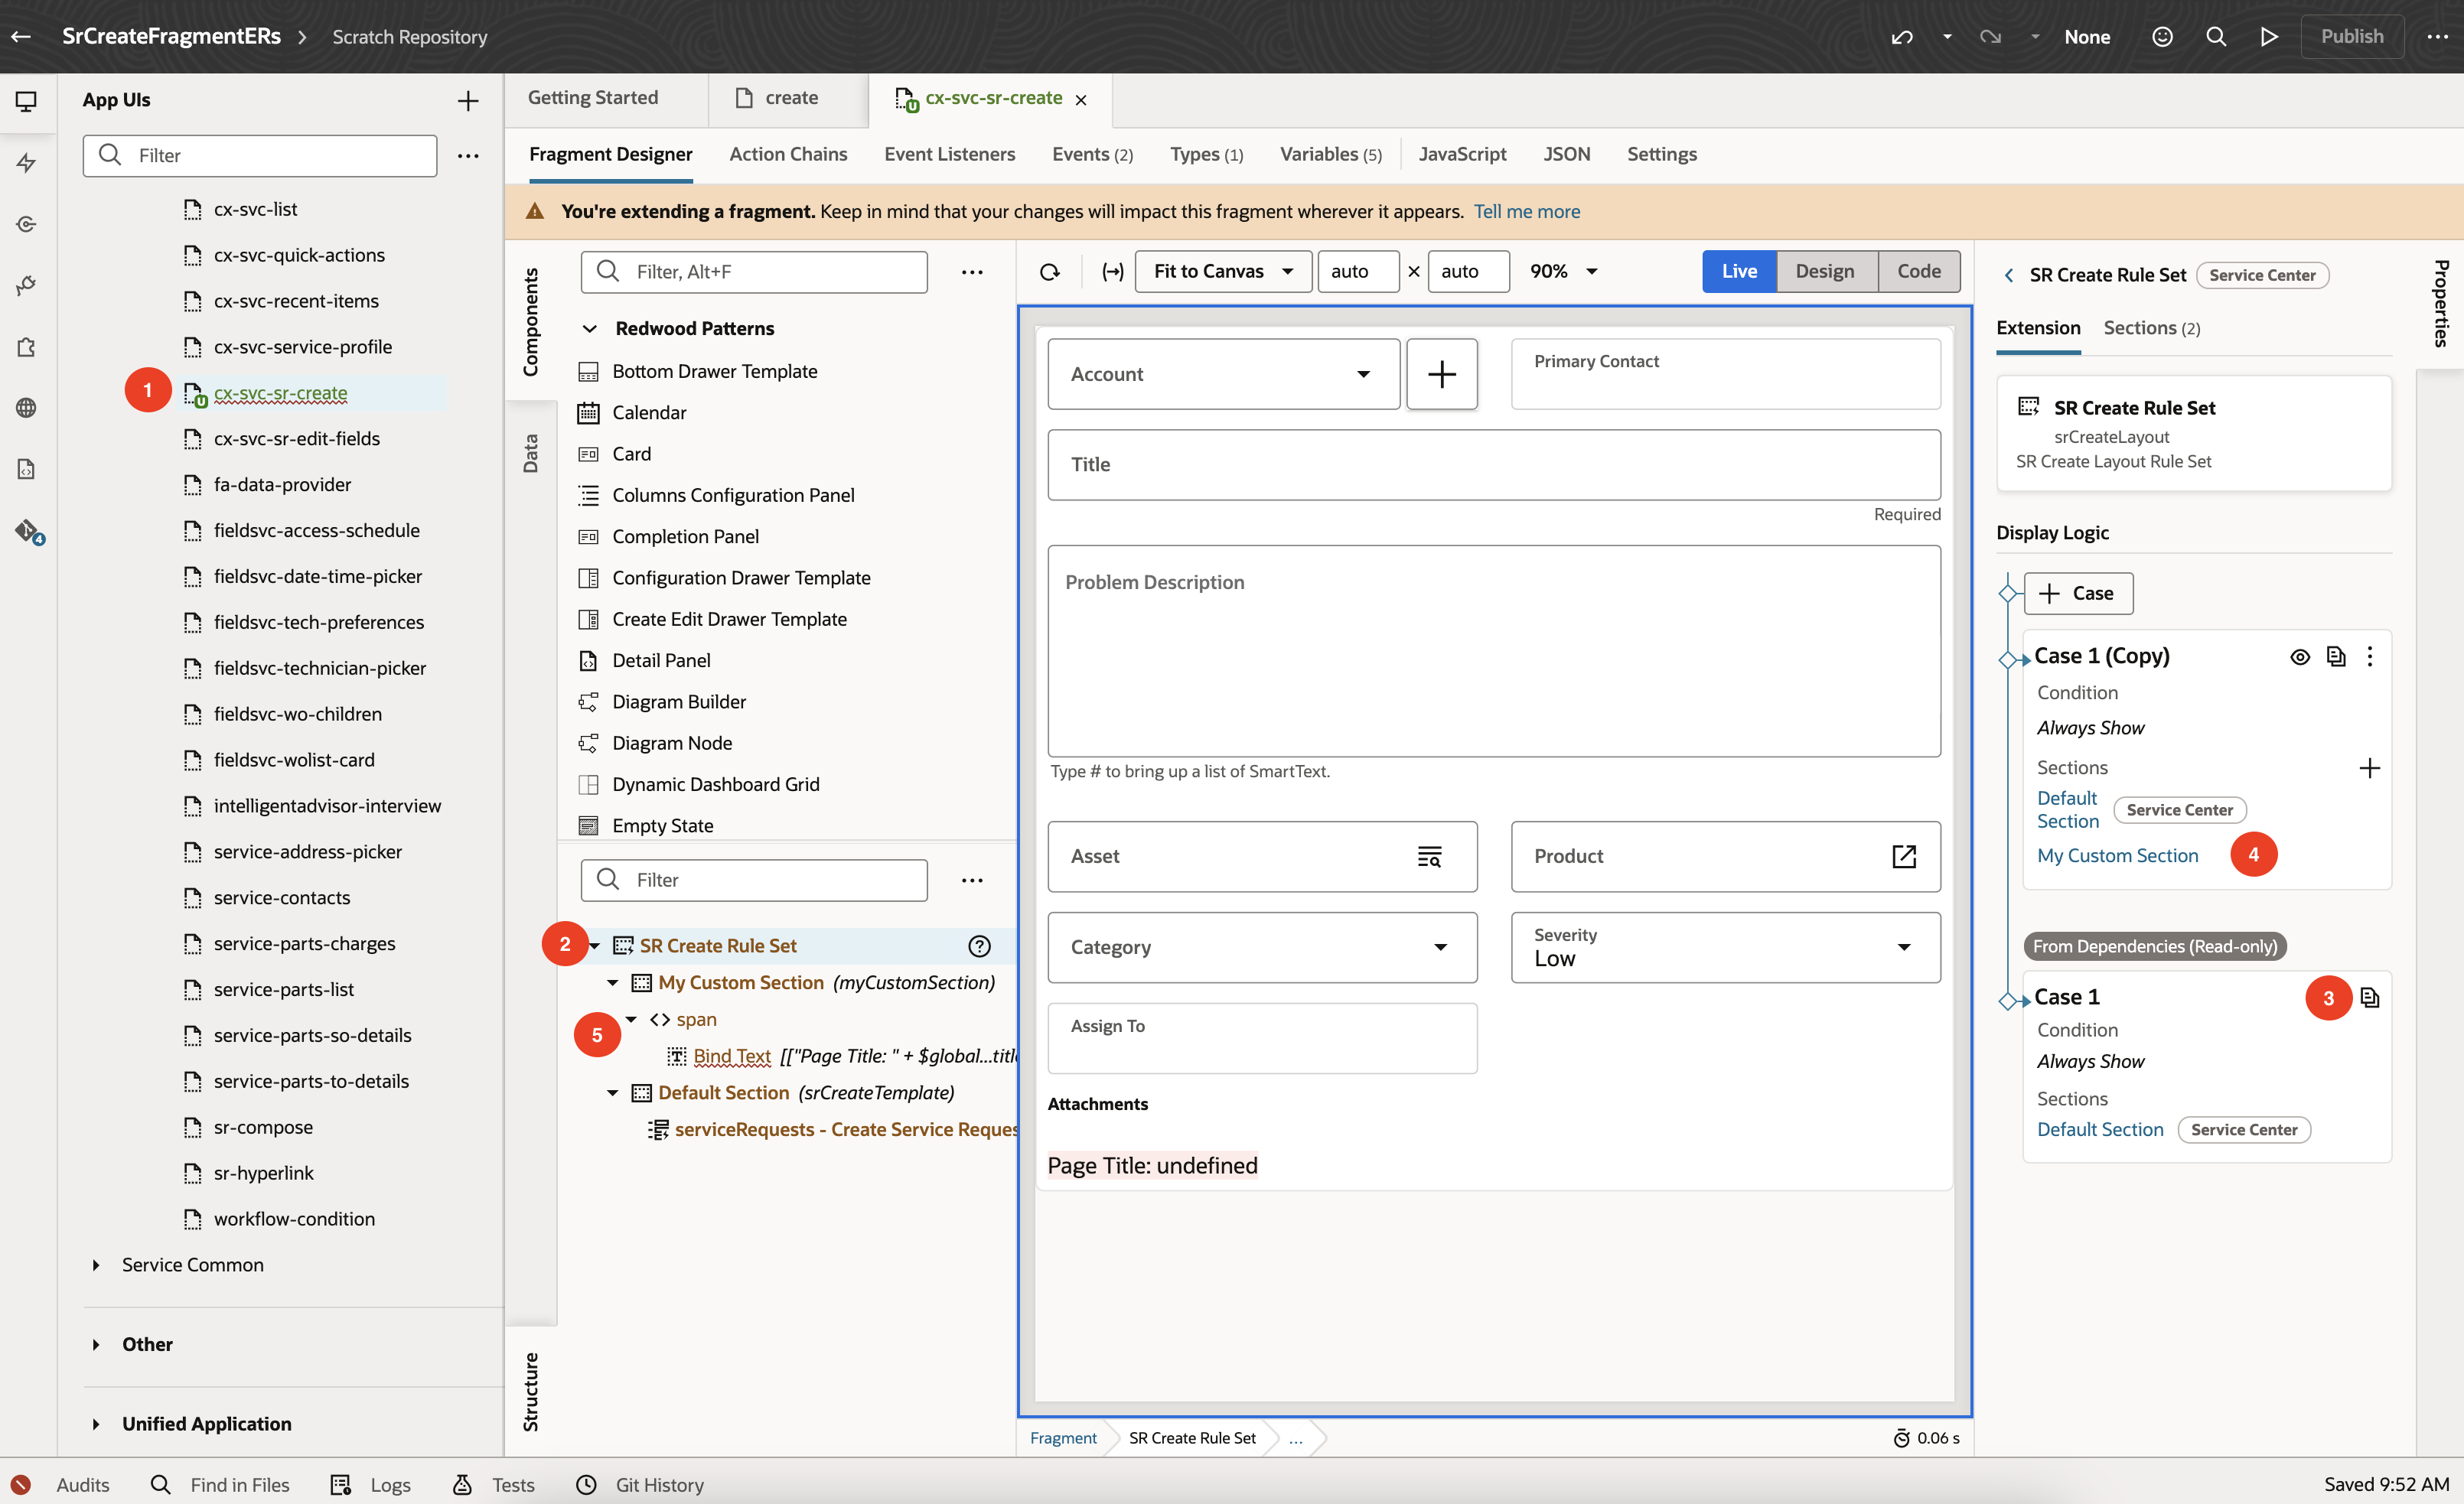Screen dimensions: 2464x1504
Task: Click the canvas reload icon
Action: (1049, 272)
